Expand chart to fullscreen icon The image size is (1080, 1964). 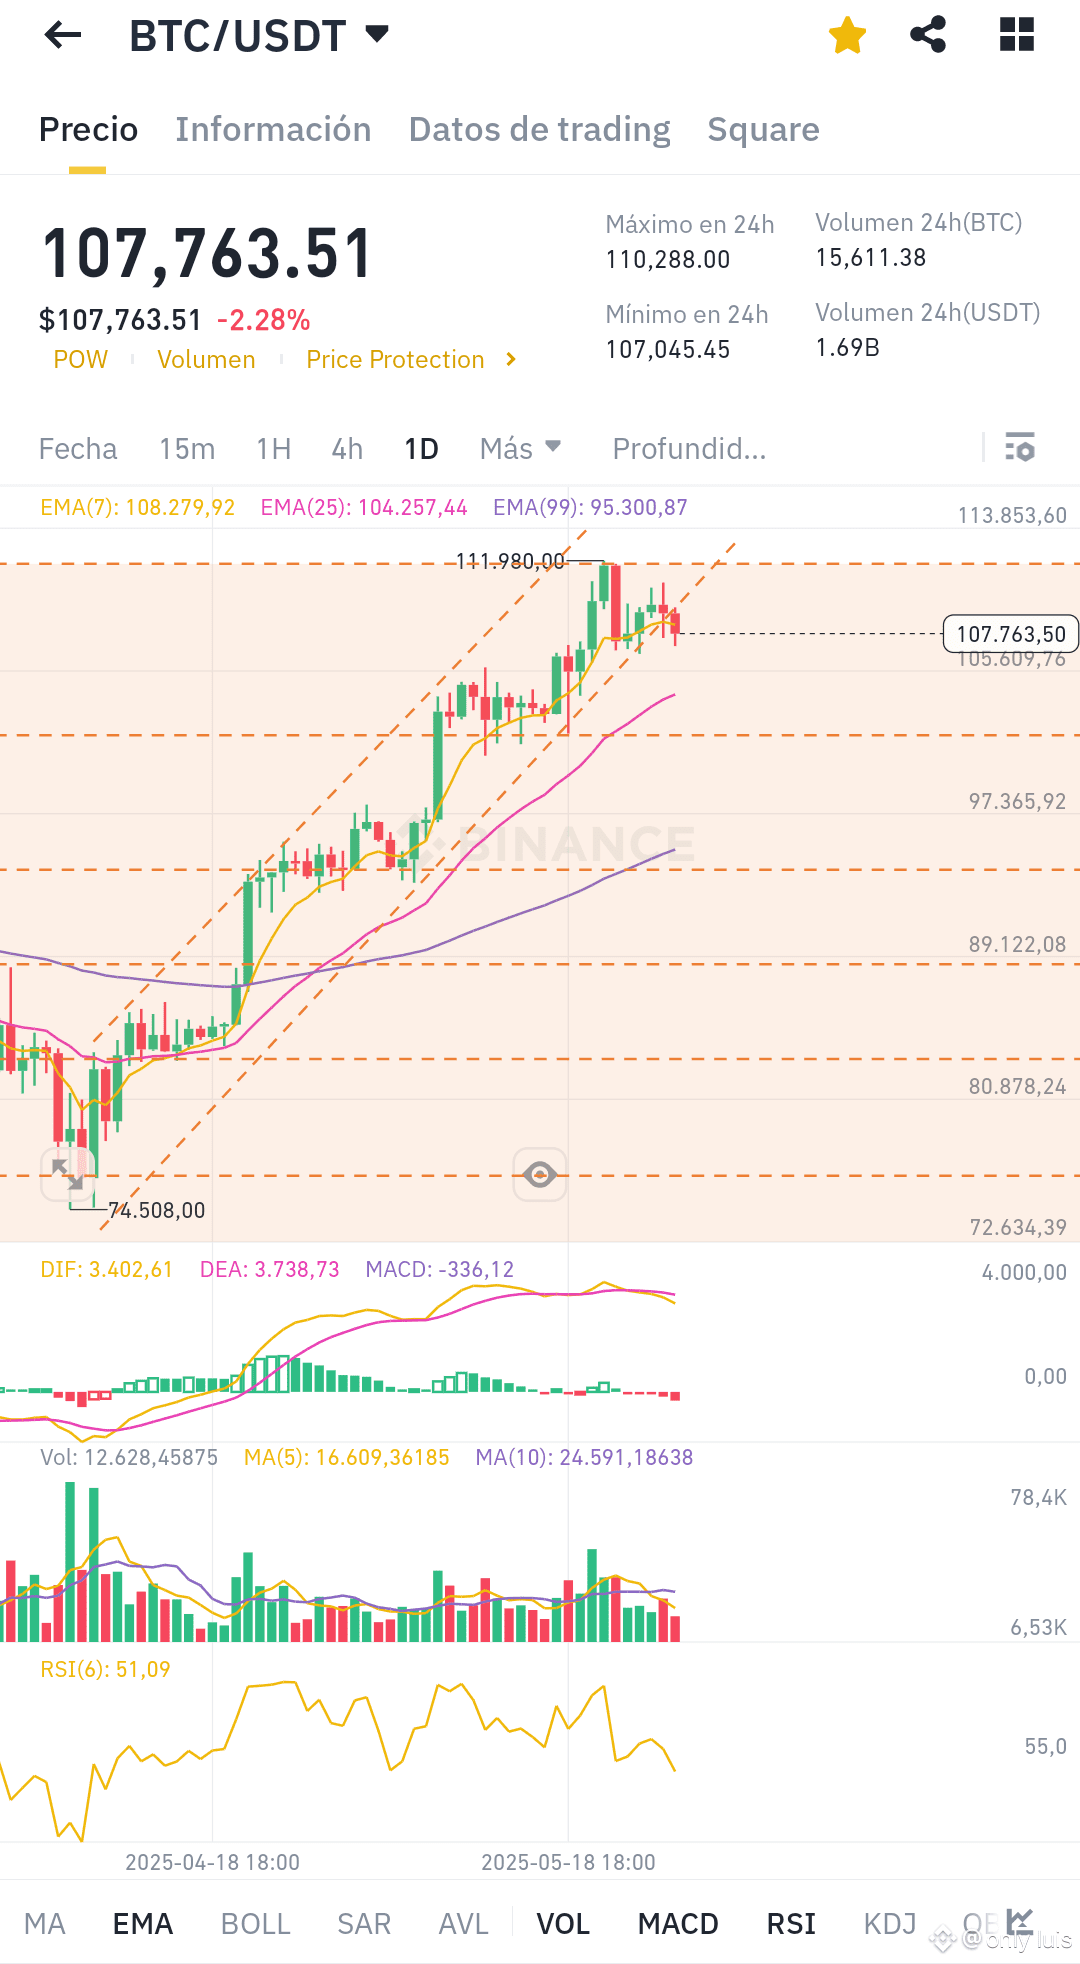67,1174
